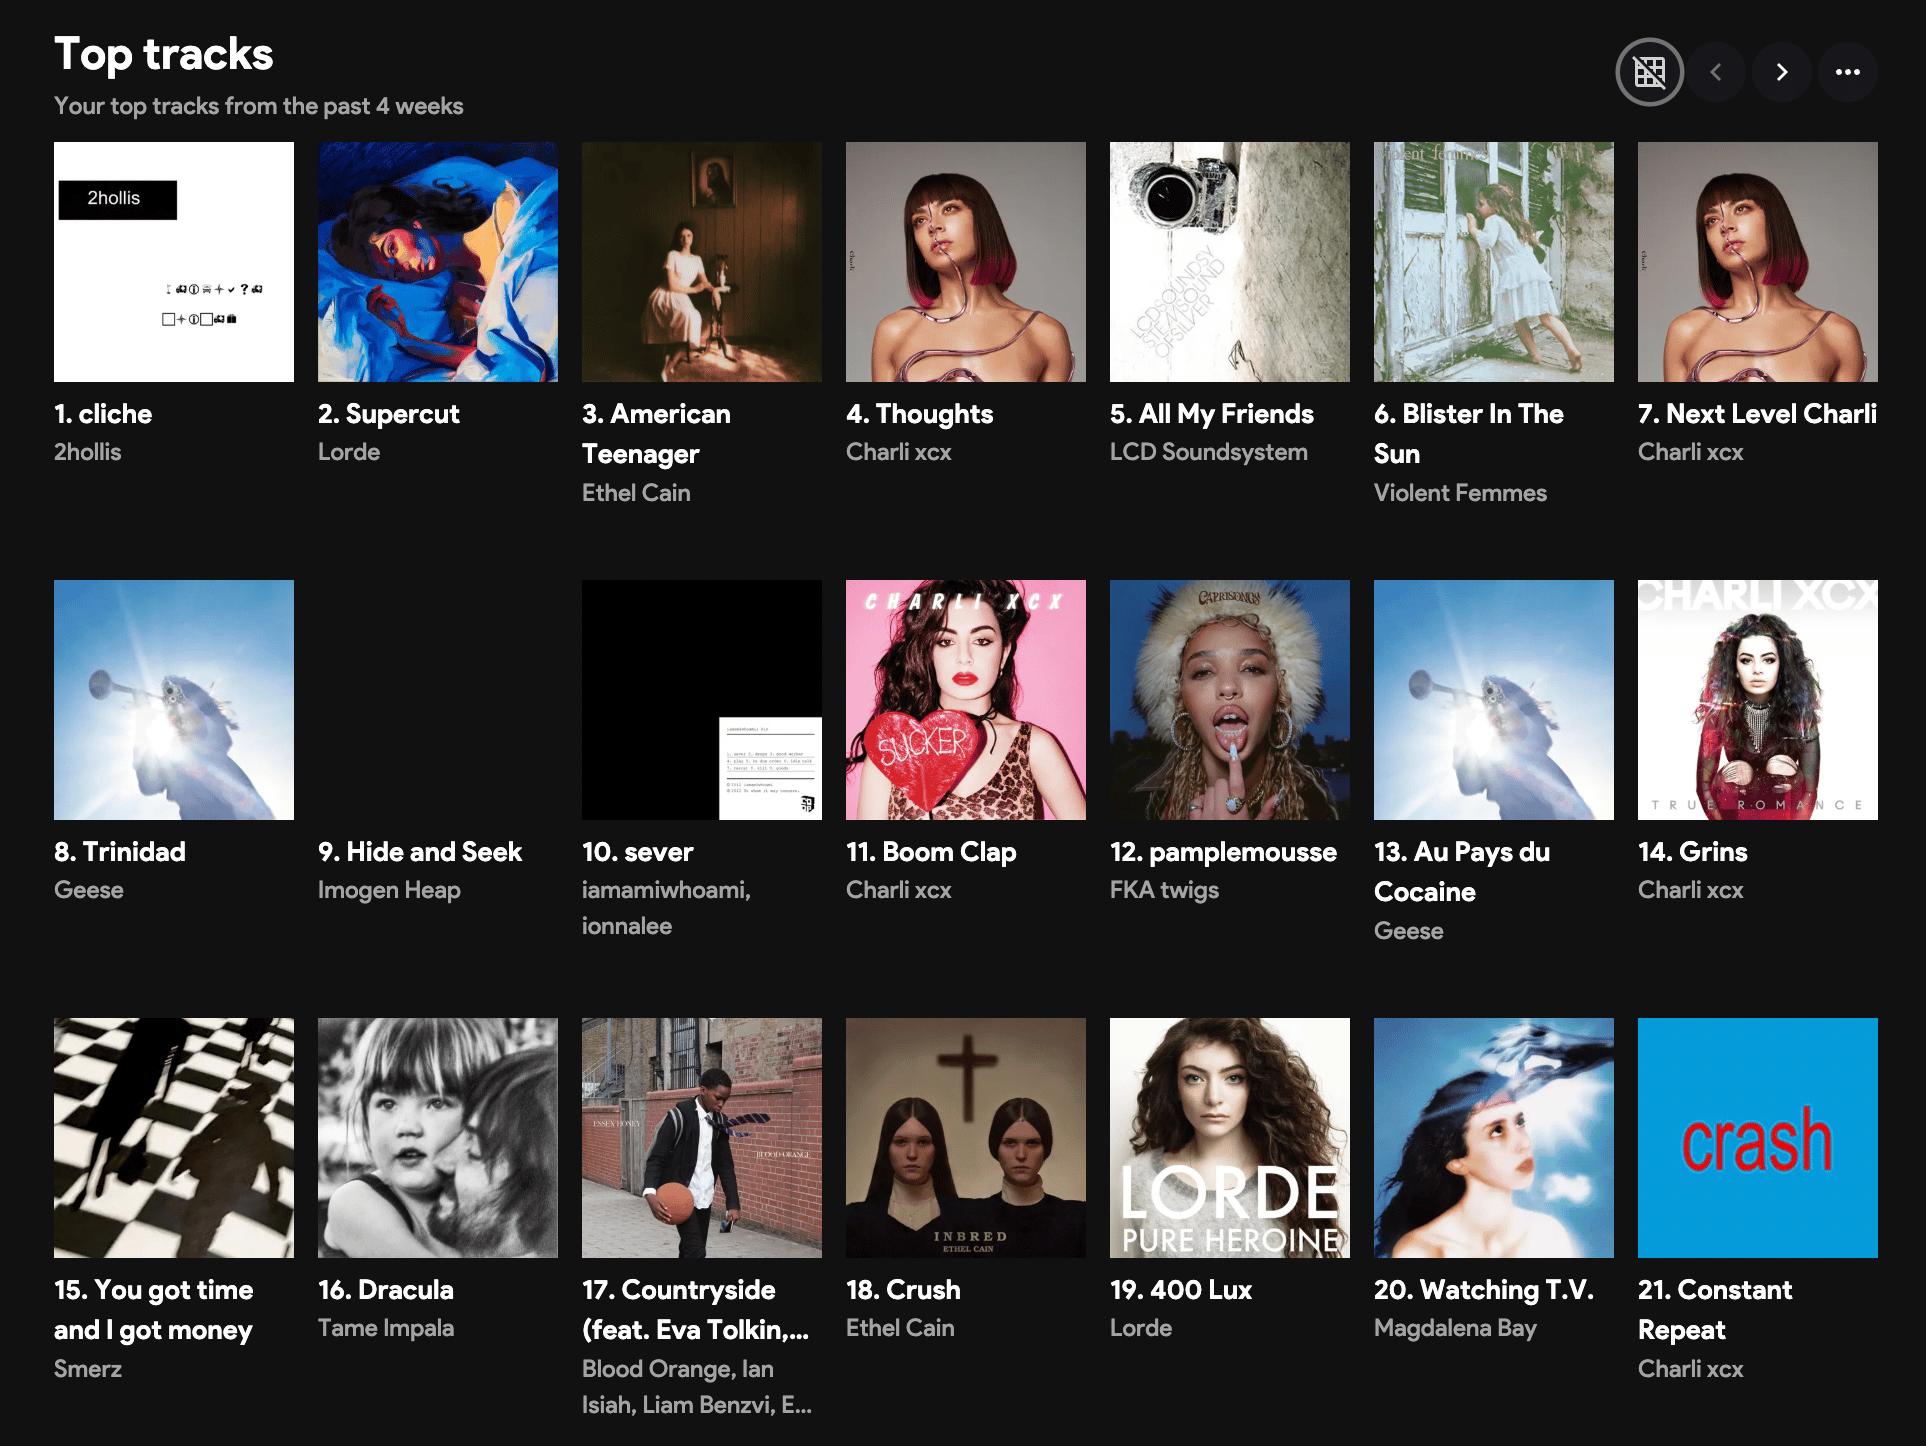The width and height of the screenshot is (1926, 1446).
Task: Visit artist Magdalena Bay
Action: [x=1455, y=1328]
